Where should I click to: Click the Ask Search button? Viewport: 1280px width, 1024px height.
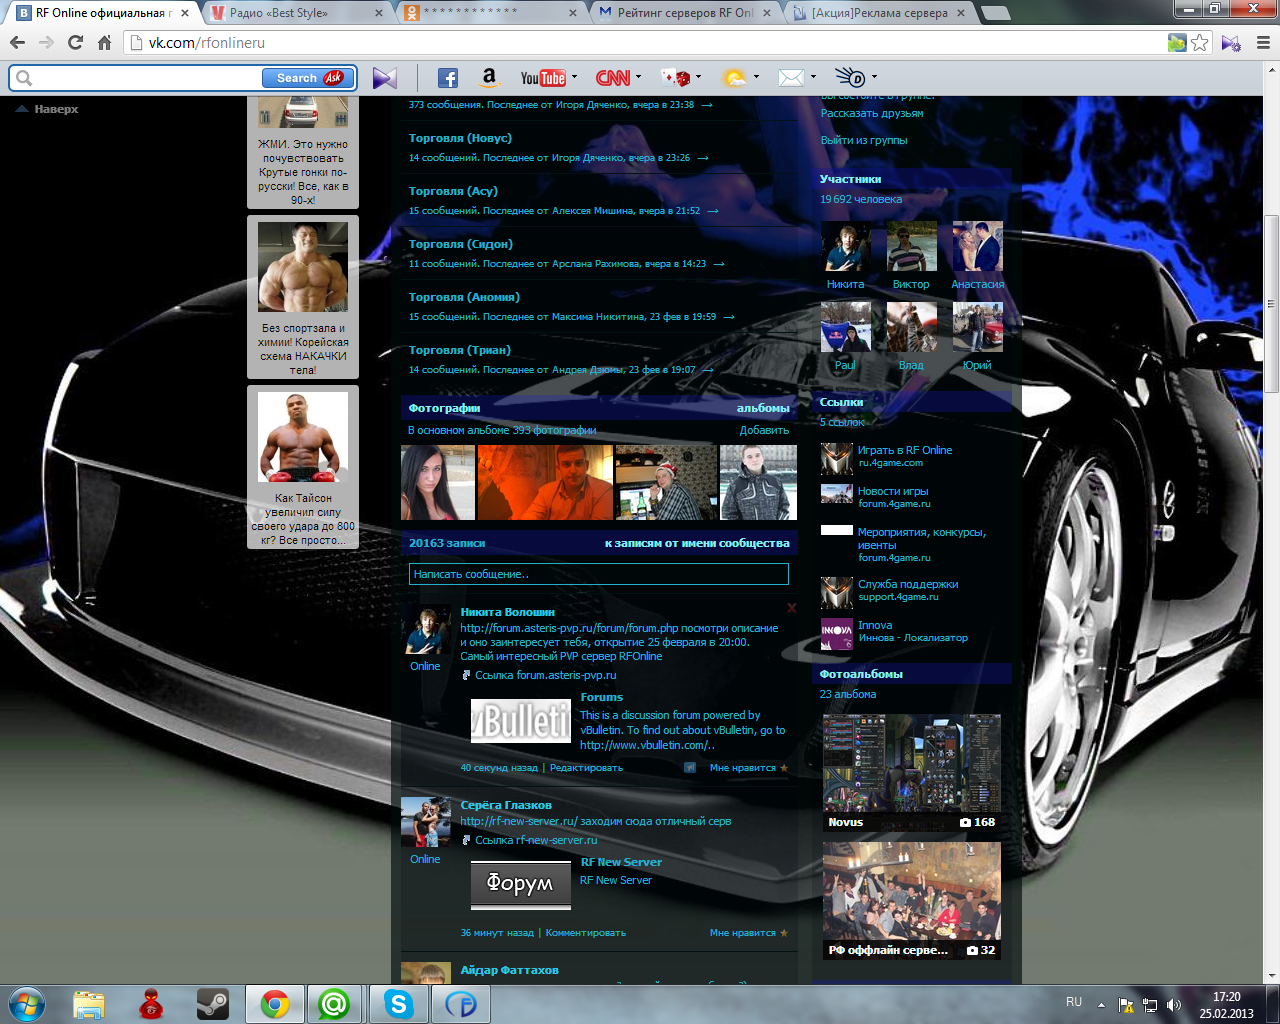tap(308, 78)
